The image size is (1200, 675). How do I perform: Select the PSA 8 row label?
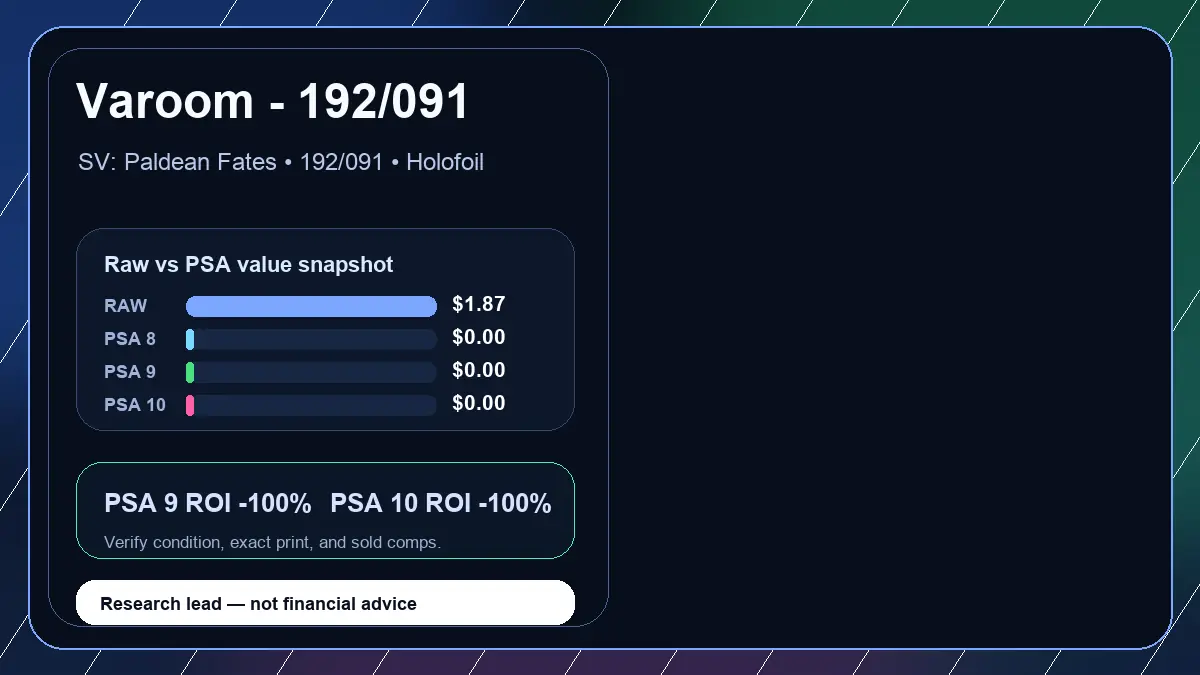(x=130, y=339)
